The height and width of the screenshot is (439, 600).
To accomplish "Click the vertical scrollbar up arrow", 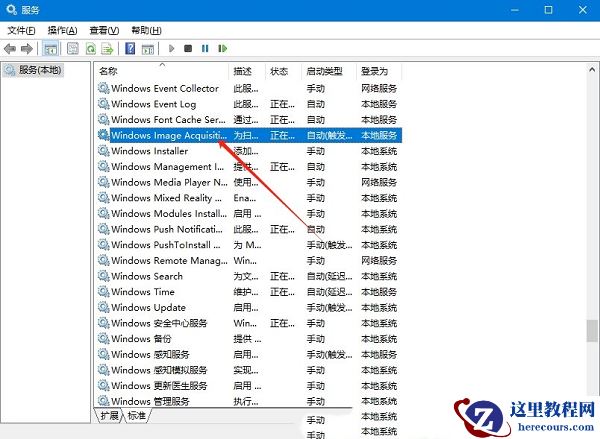I will tap(592, 70).
